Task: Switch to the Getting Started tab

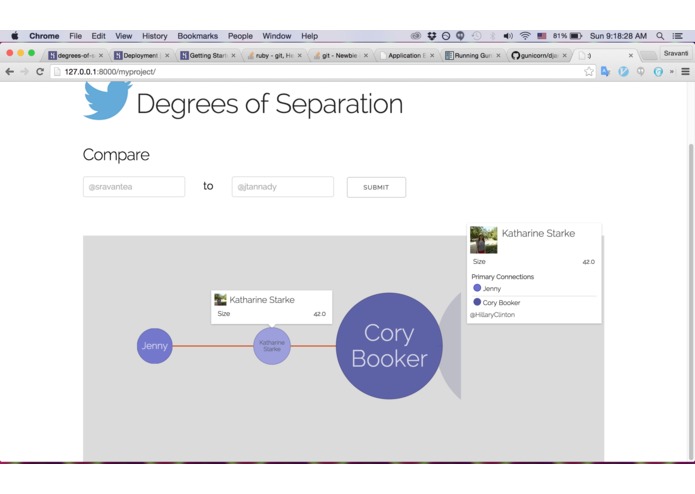Action: (x=207, y=55)
